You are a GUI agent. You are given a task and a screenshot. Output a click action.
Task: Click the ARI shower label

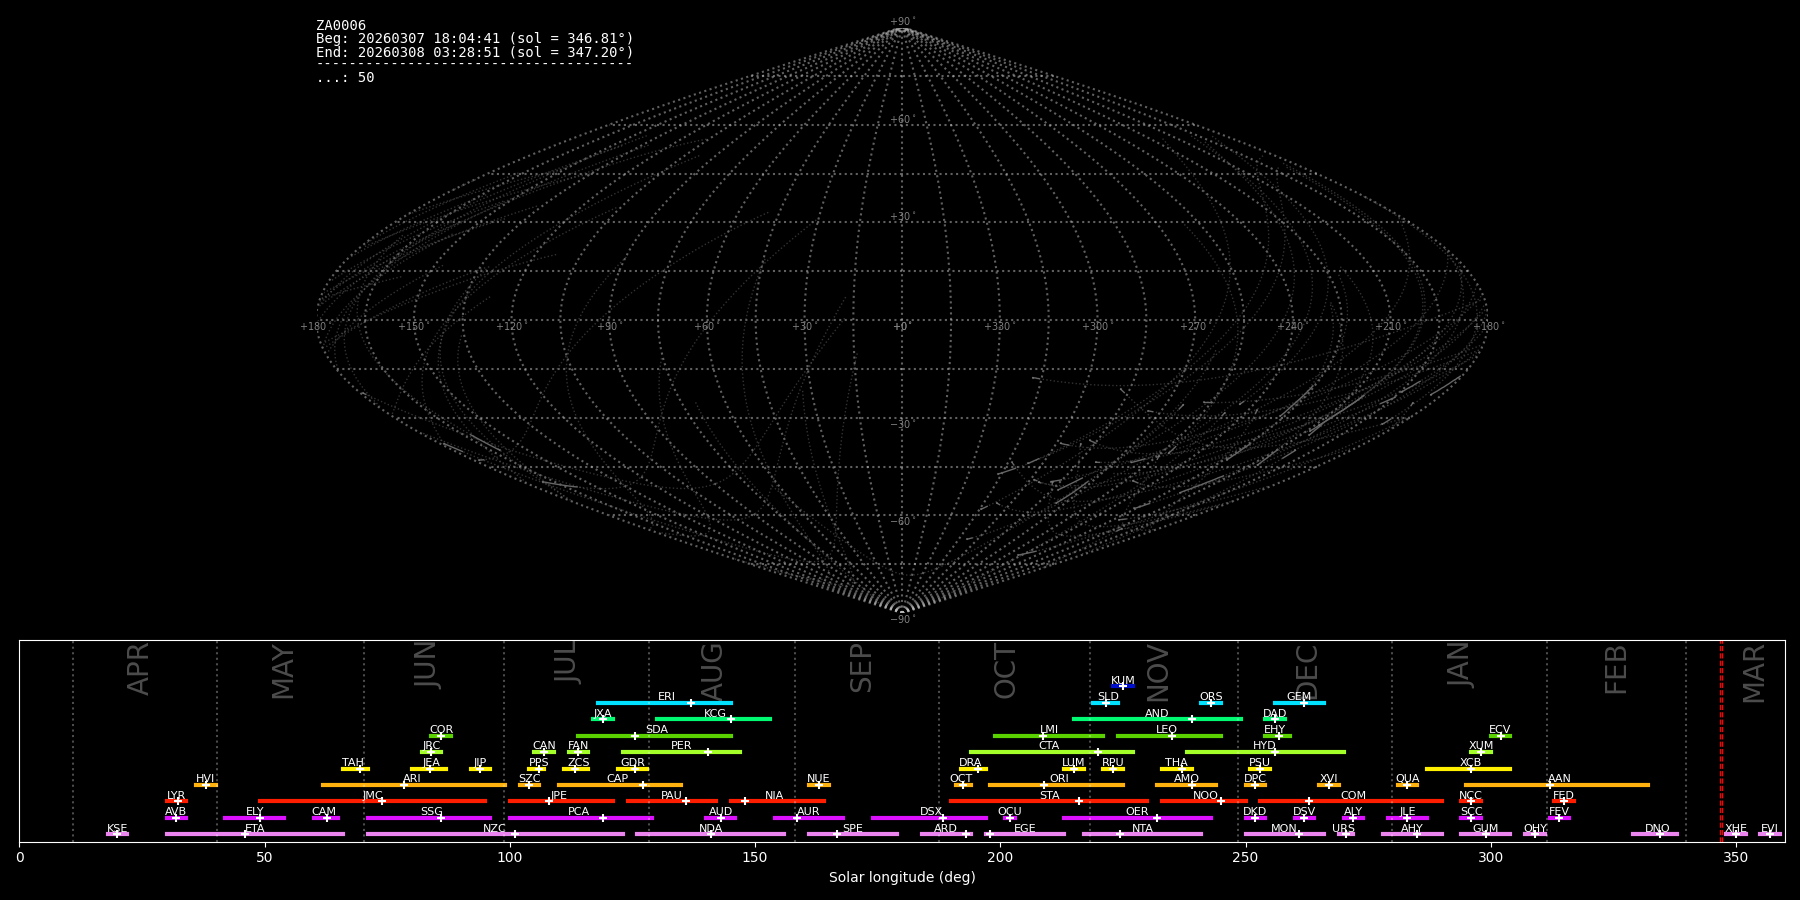pos(412,779)
